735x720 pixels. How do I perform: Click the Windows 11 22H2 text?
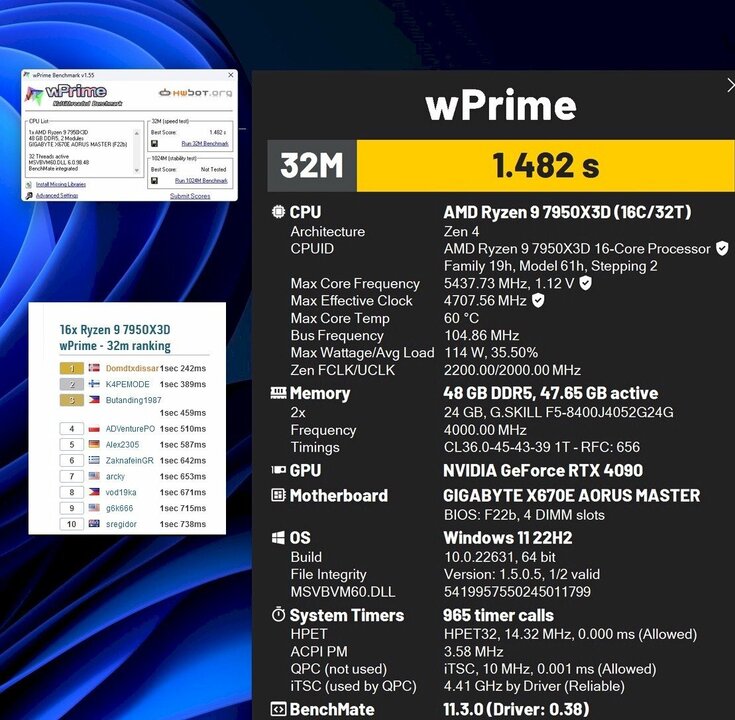pos(508,538)
